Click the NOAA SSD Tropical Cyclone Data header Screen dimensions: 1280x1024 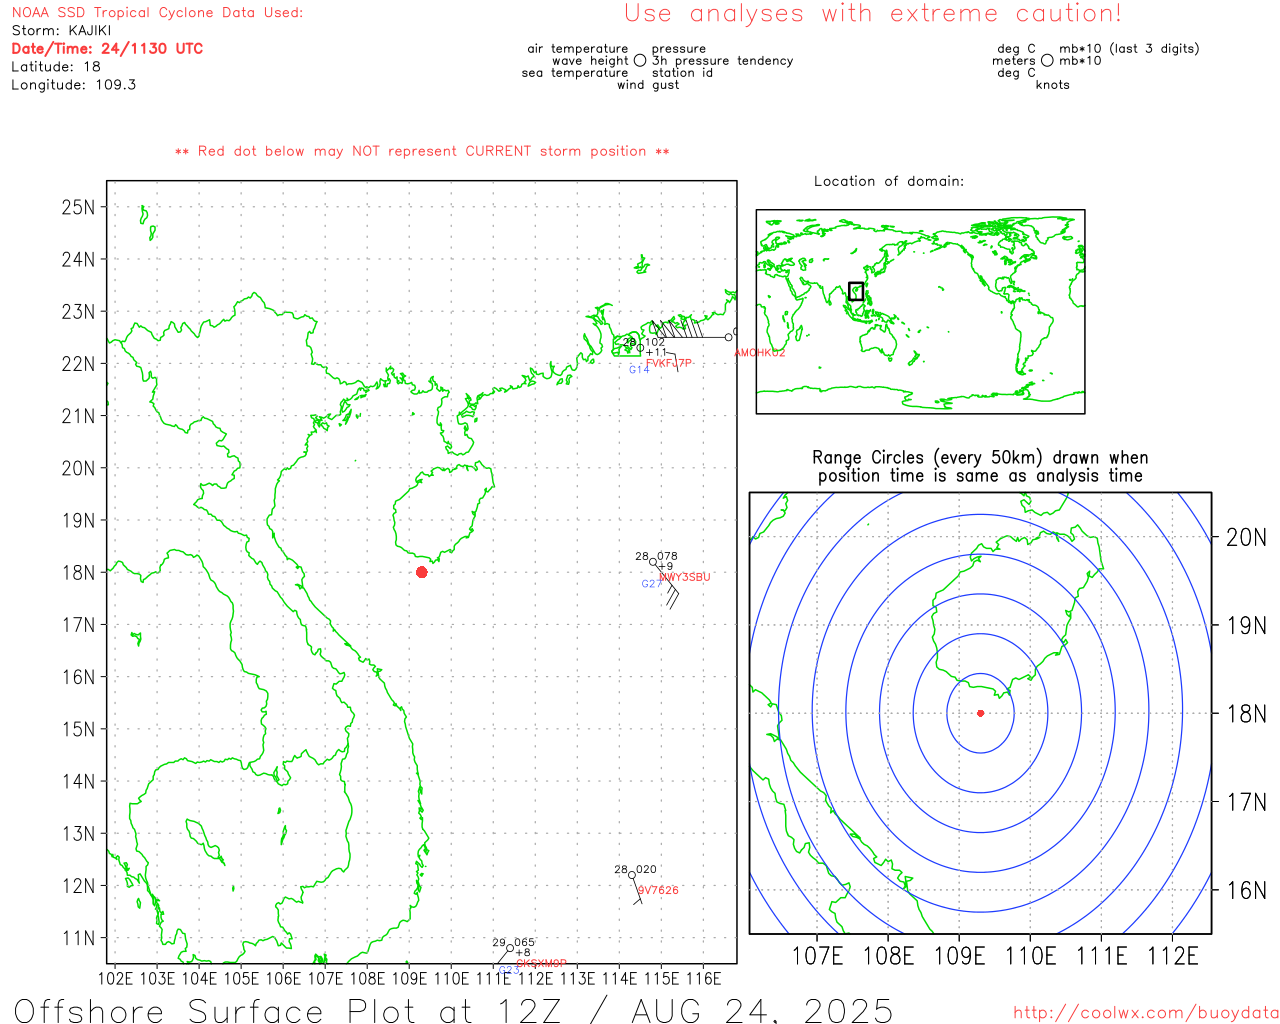(x=157, y=13)
